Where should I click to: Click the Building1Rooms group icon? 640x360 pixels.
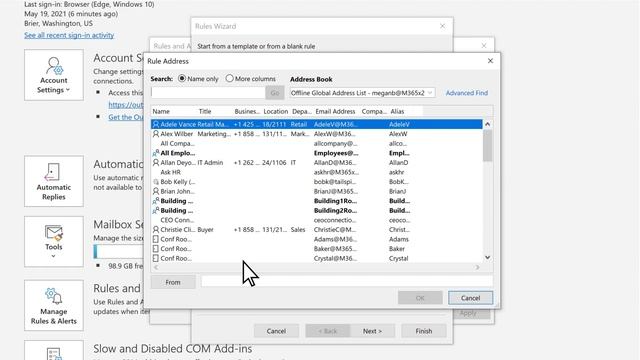pos(156,201)
